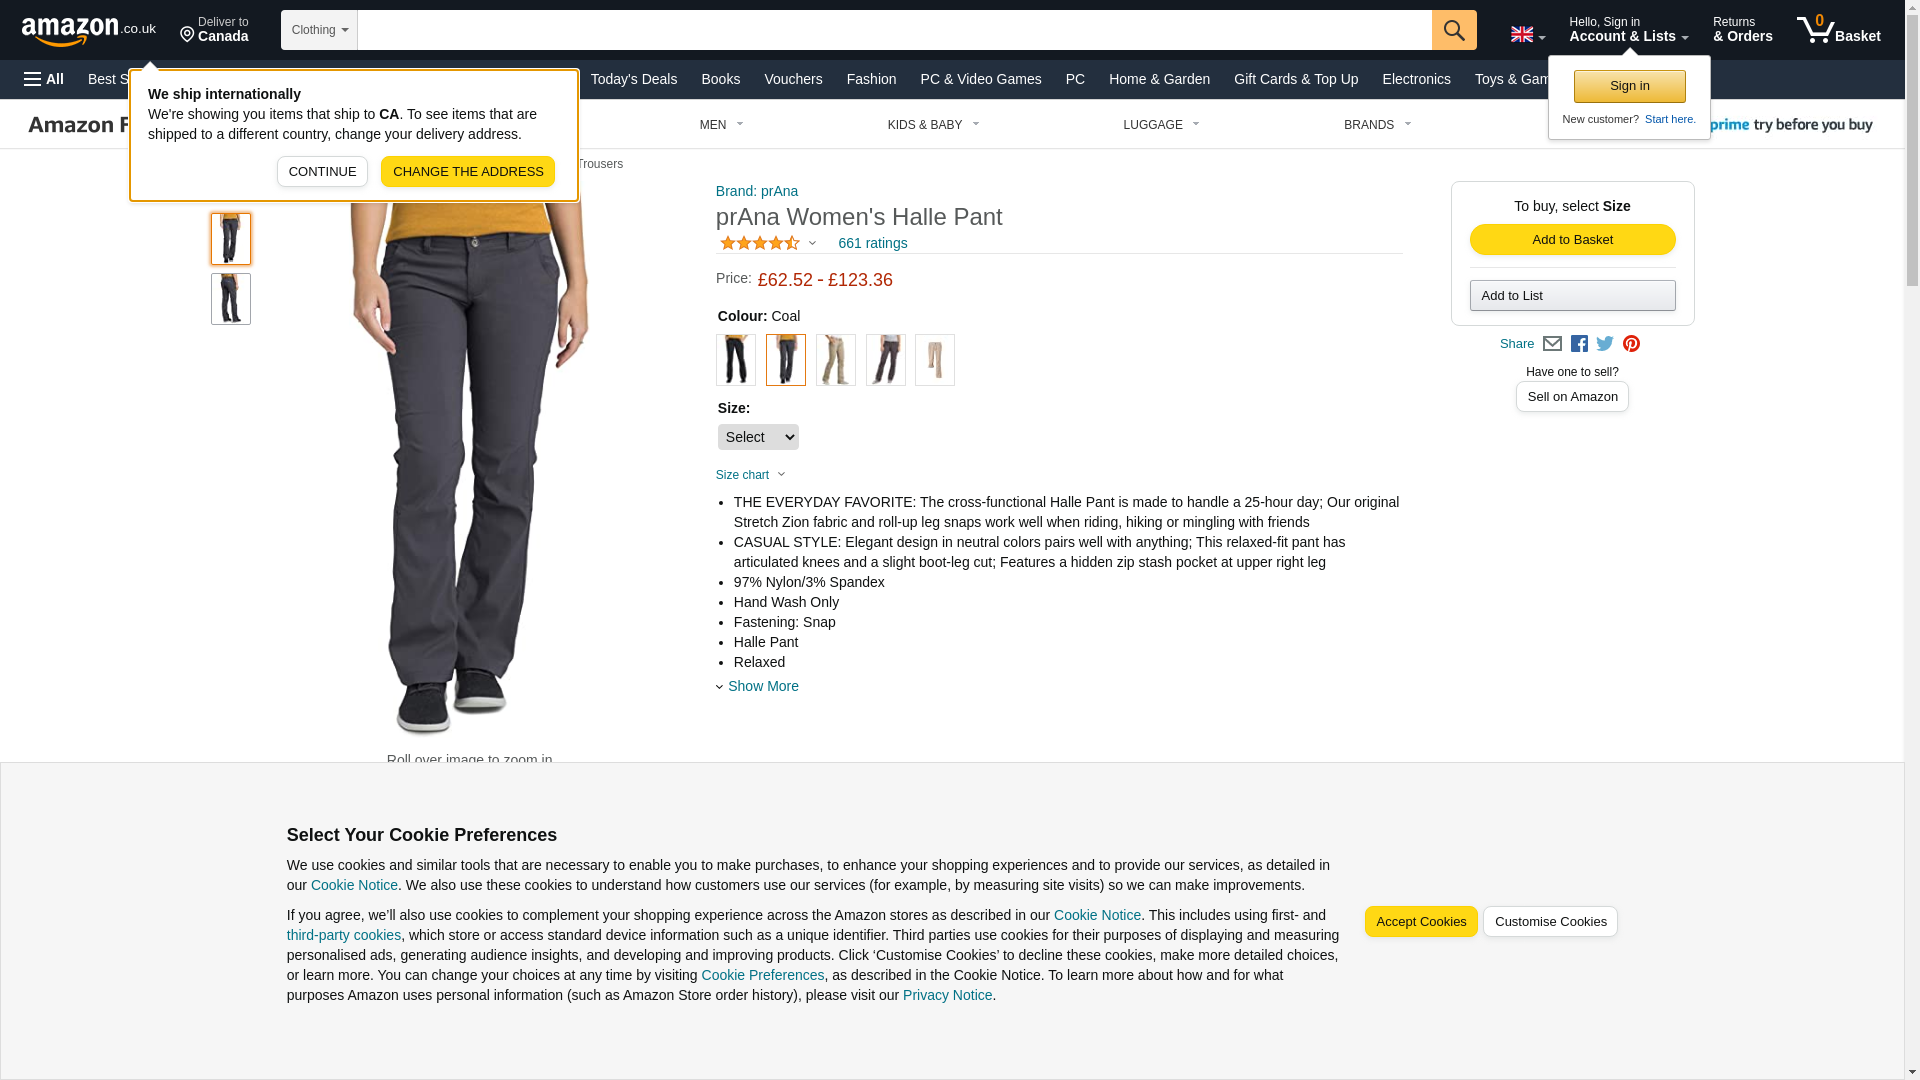
Task: Click the search magnifier button
Action: click(1453, 30)
